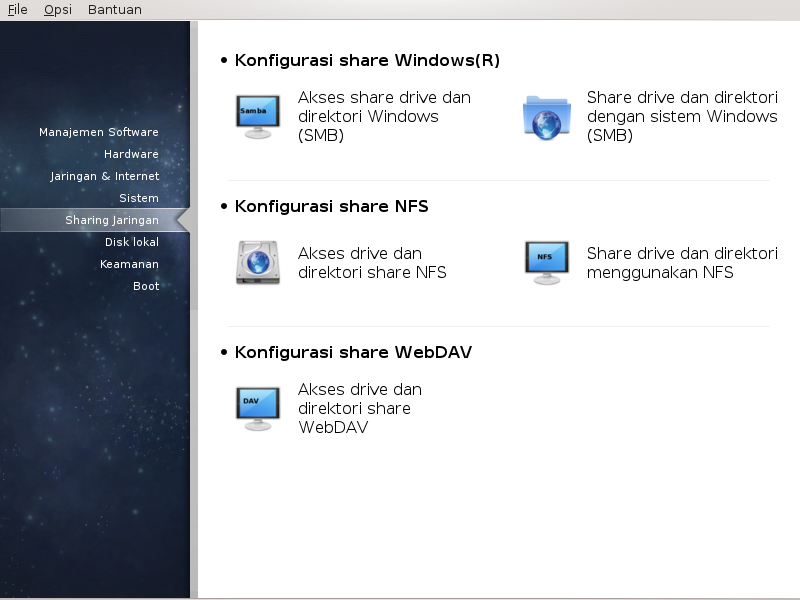Open the Bantuan menu
Screen dimensions: 800x600
pos(115,10)
